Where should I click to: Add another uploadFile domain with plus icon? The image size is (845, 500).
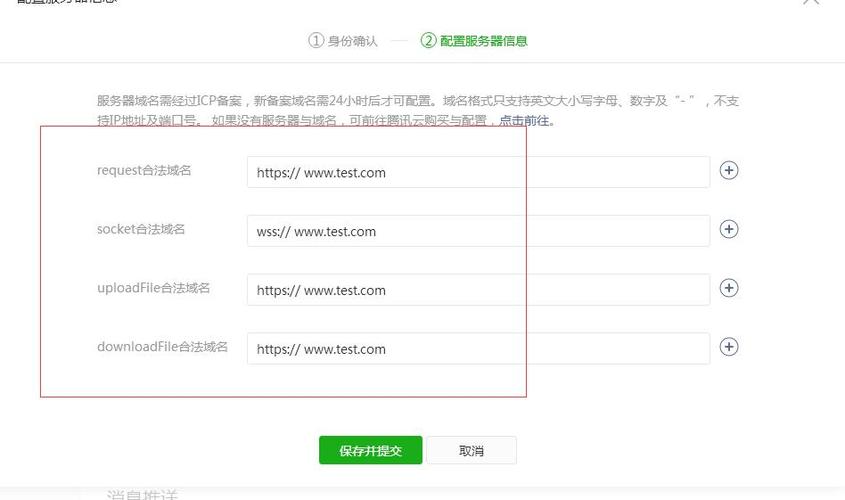pos(729,288)
